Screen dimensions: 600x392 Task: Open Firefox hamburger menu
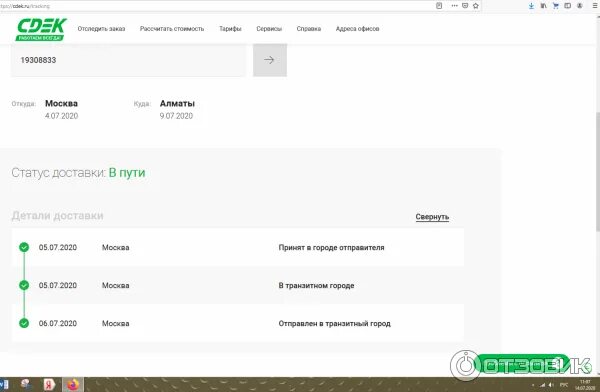click(x=595, y=6)
